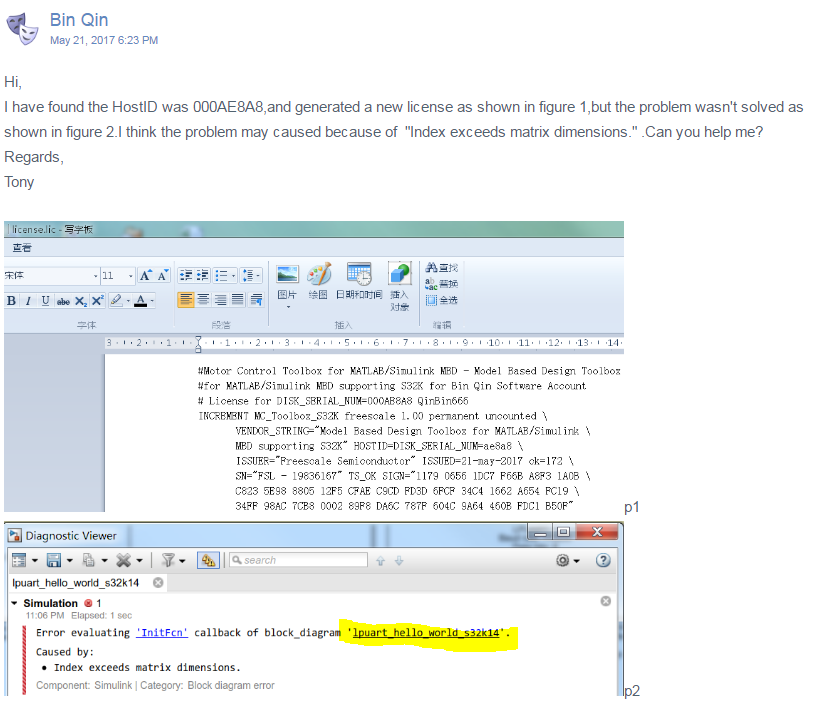
Task: Click the Increase Indent icon
Action: point(202,275)
